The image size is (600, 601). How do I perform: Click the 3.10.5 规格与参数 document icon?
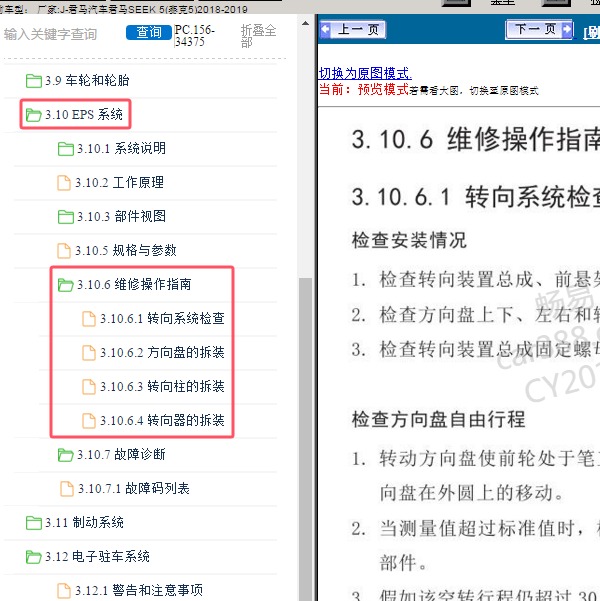tap(64, 251)
